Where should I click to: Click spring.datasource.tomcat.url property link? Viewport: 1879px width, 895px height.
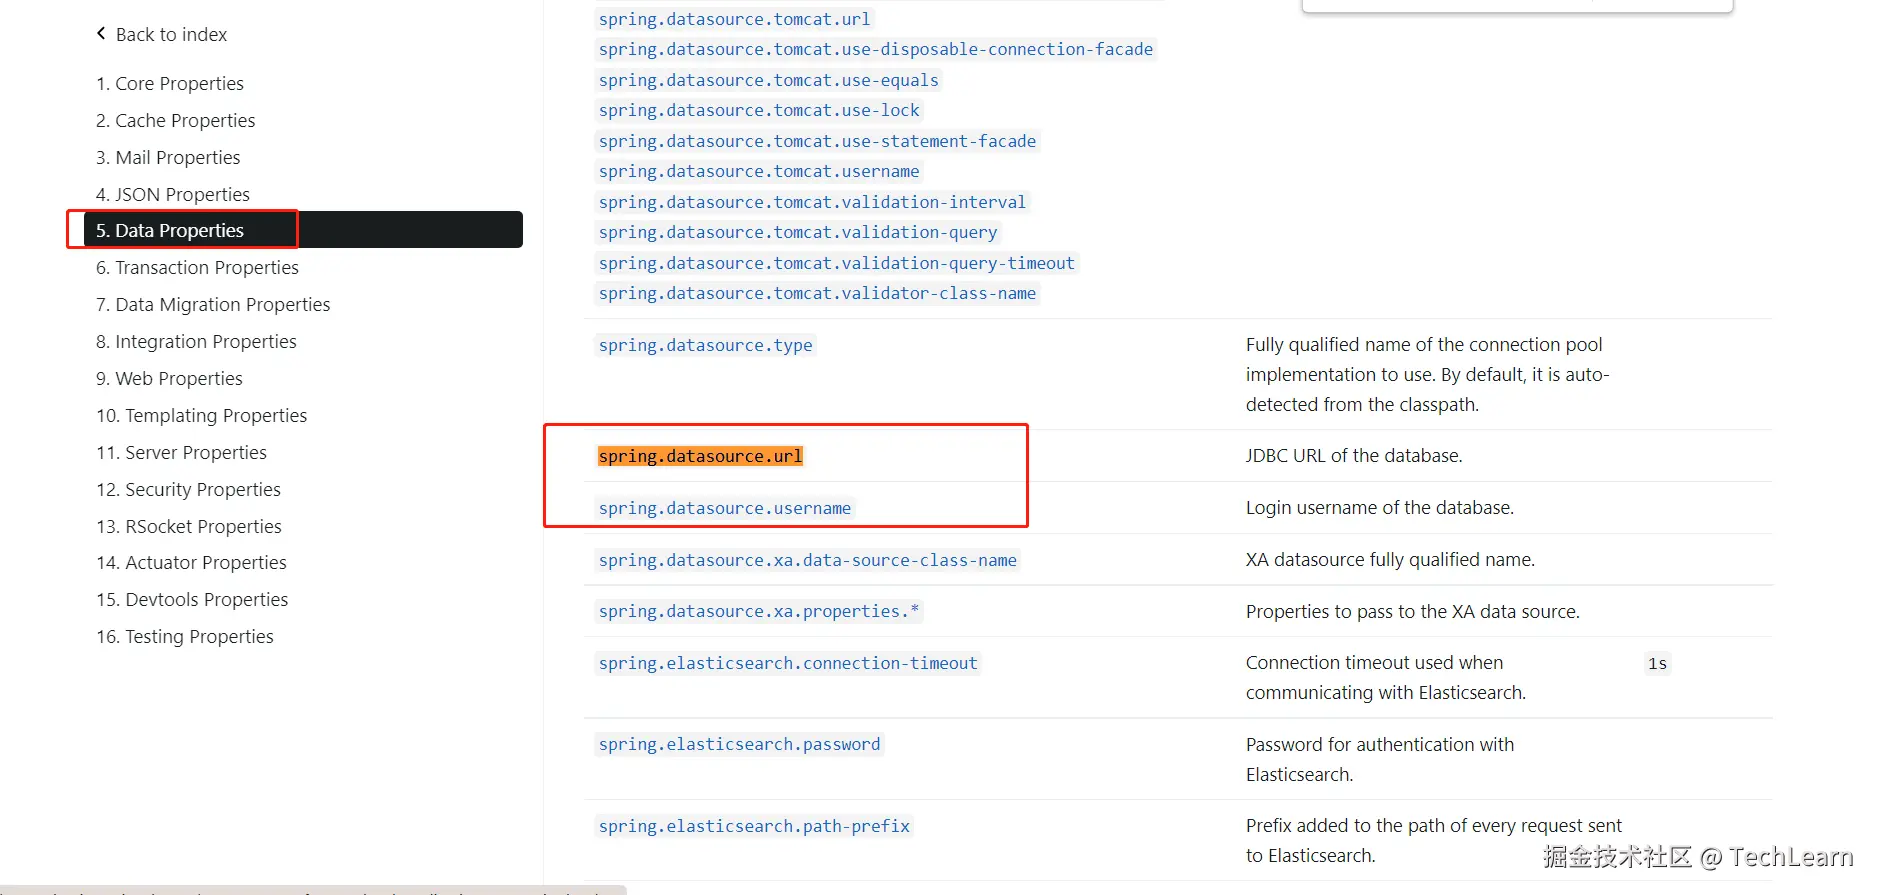(734, 19)
